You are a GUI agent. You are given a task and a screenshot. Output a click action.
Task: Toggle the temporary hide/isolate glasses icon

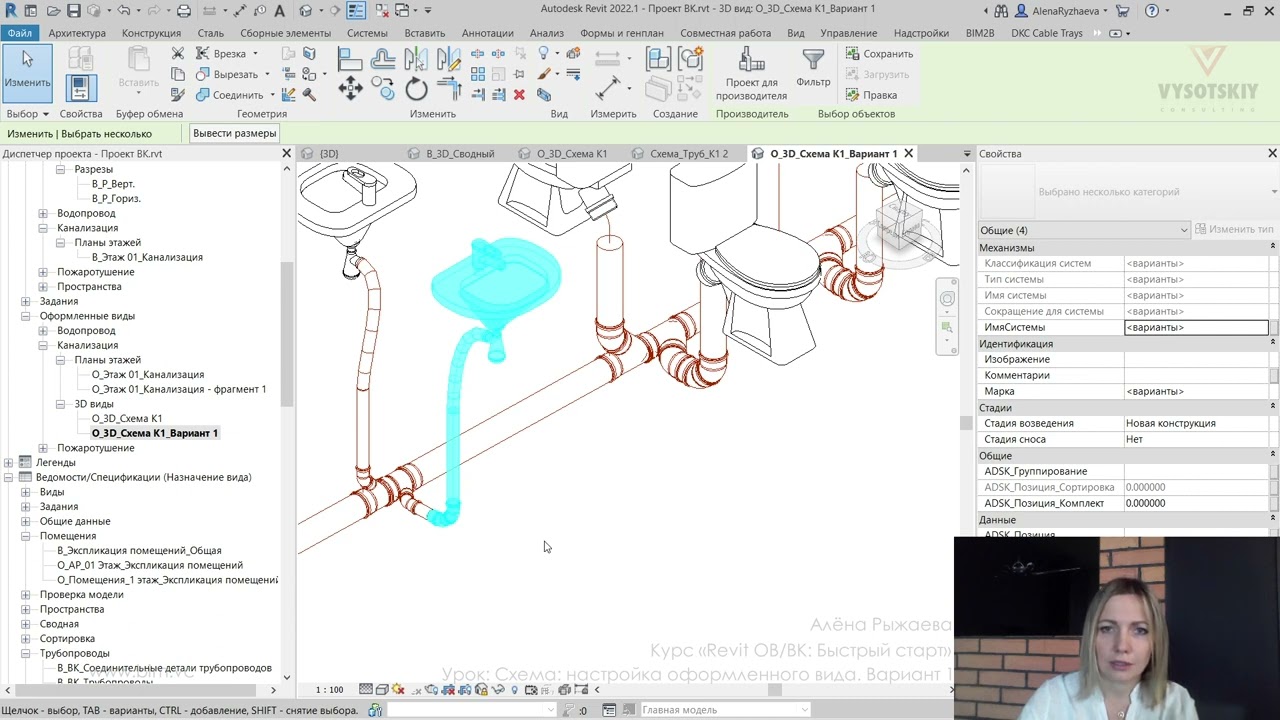(498, 689)
